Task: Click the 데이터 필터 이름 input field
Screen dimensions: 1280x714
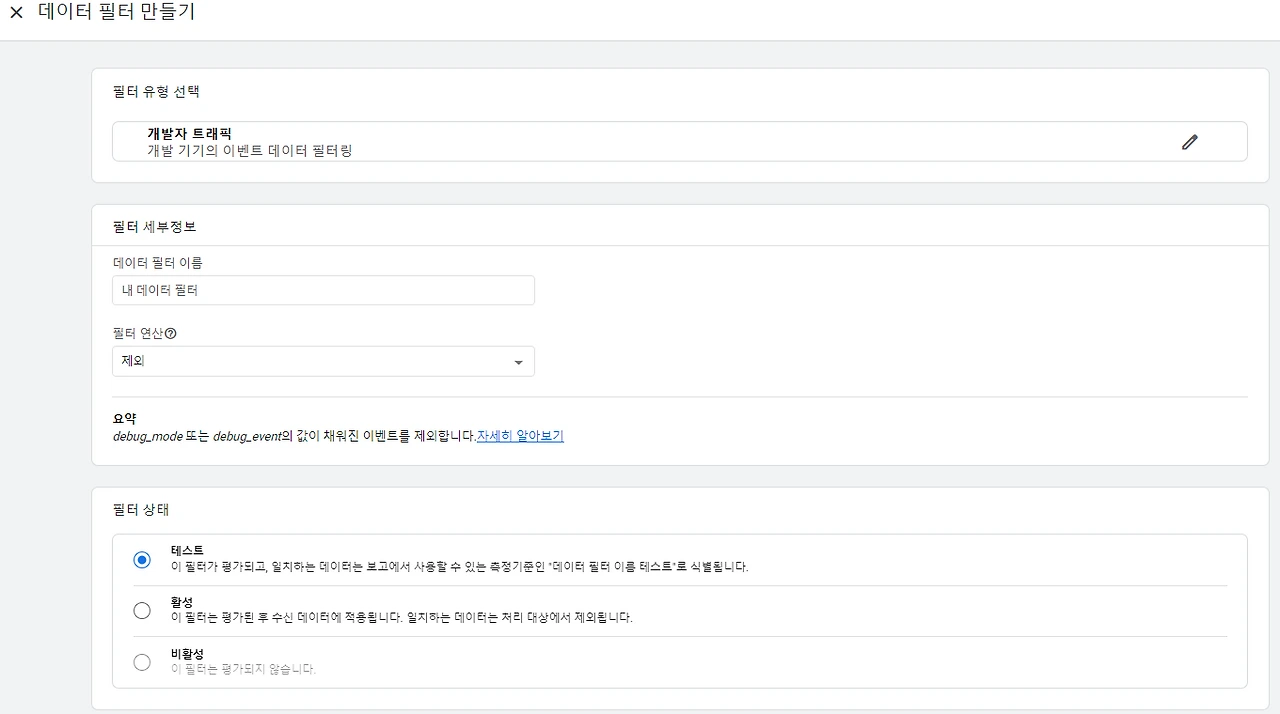Action: tap(323, 290)
